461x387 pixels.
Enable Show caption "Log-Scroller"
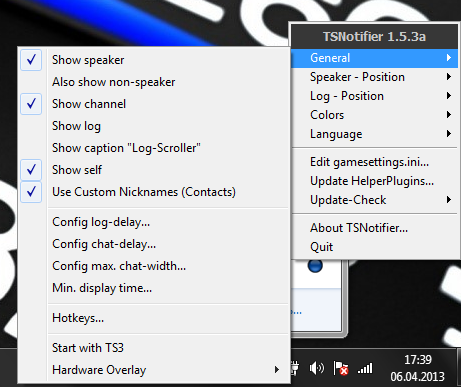153,148
